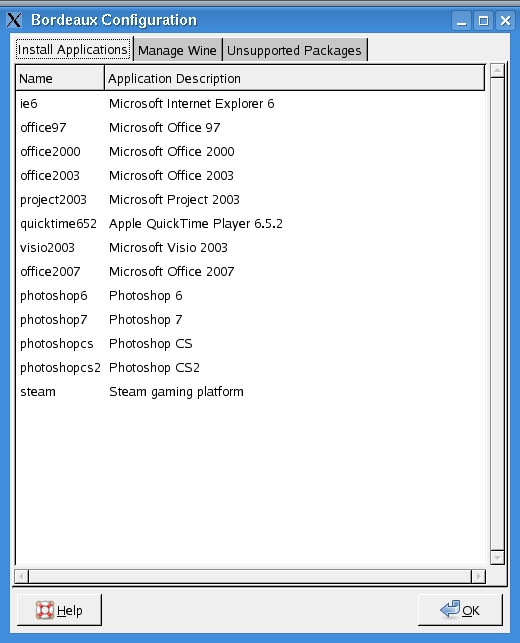Click the horizontal scrollbar track

tap(250, 576)
